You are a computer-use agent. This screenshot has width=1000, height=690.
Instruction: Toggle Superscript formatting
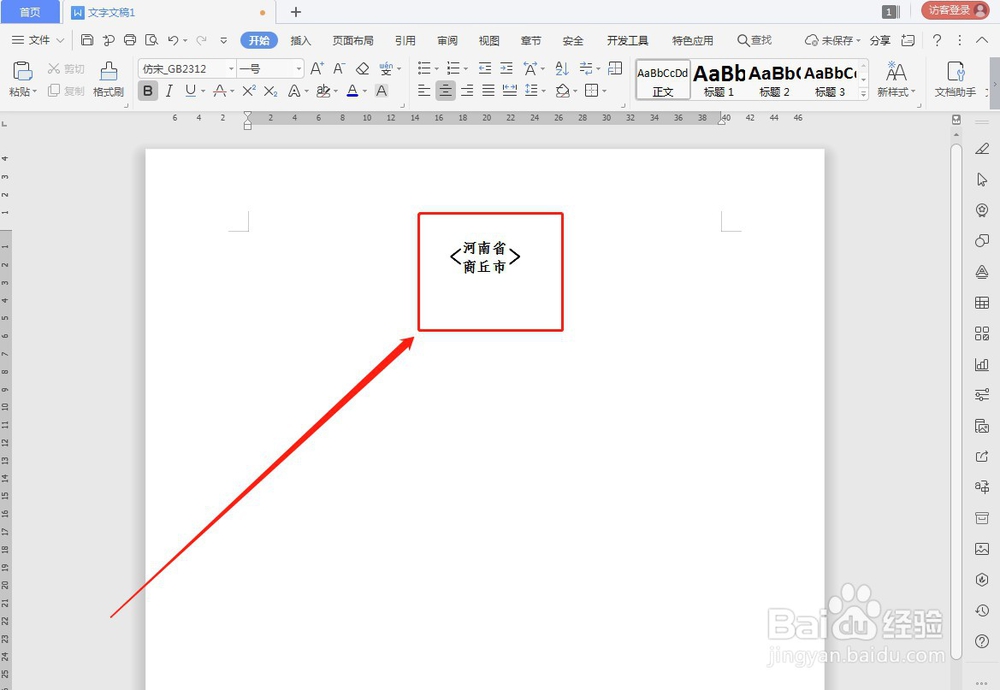click(249, 91)
